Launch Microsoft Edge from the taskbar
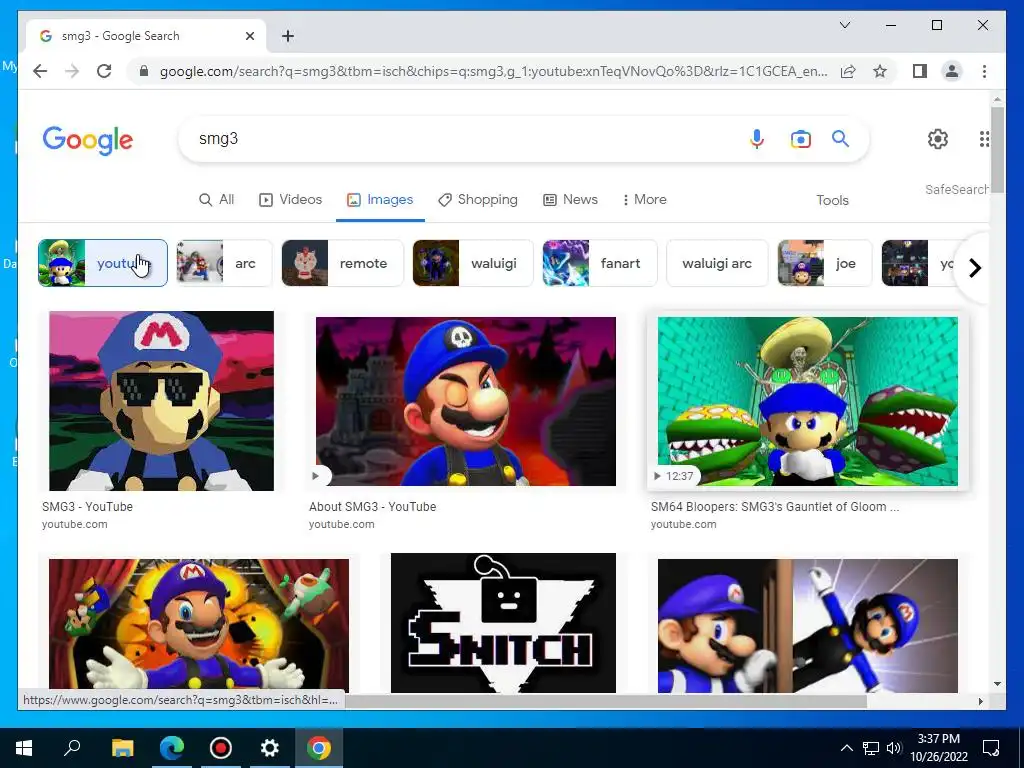Viewport: 1024px width, 768px height. [172, 748]
